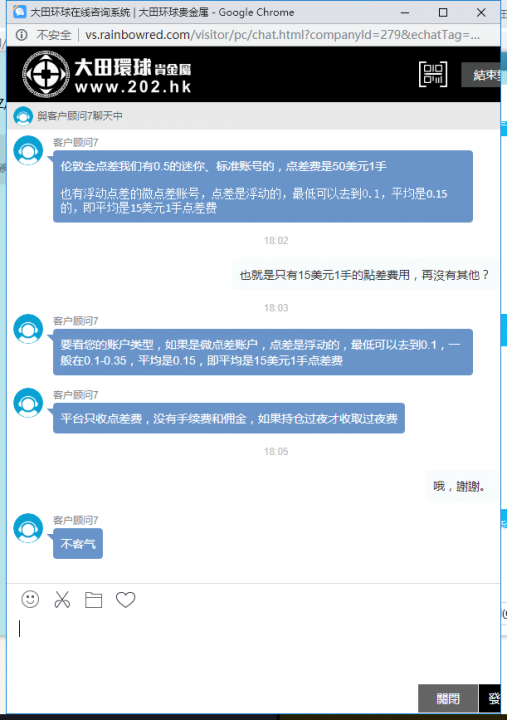Open the folder file upload icon

93,600
